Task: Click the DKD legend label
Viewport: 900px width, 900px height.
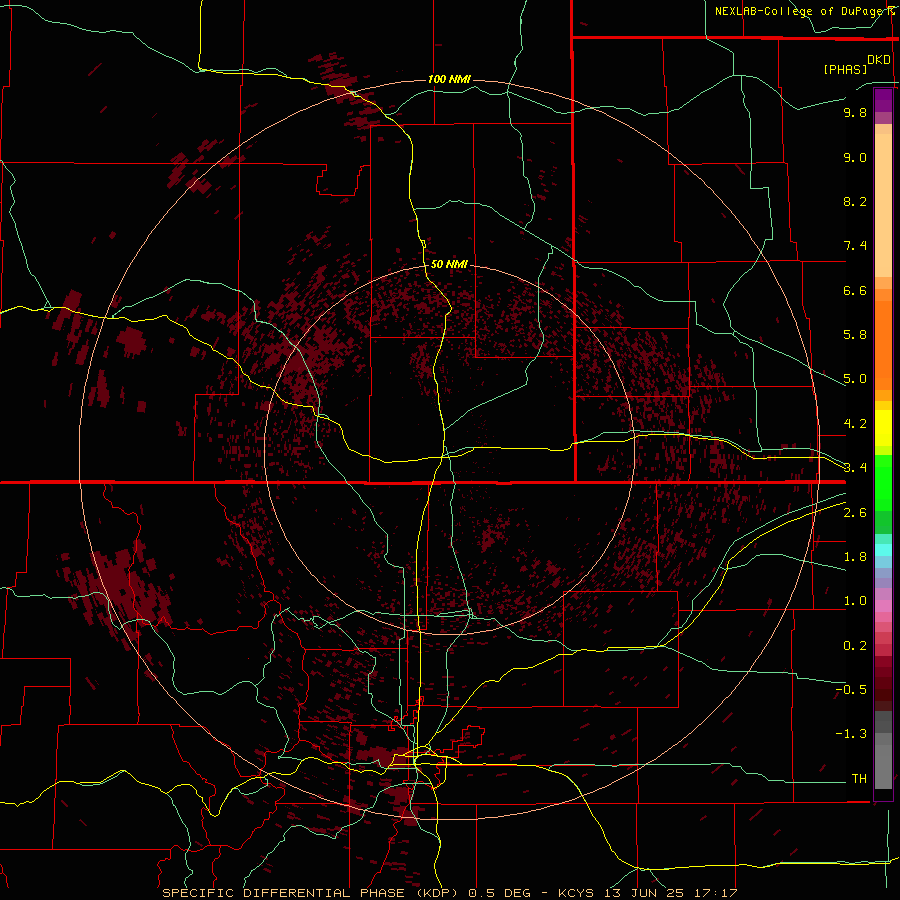Action: [x=879, y=60]
